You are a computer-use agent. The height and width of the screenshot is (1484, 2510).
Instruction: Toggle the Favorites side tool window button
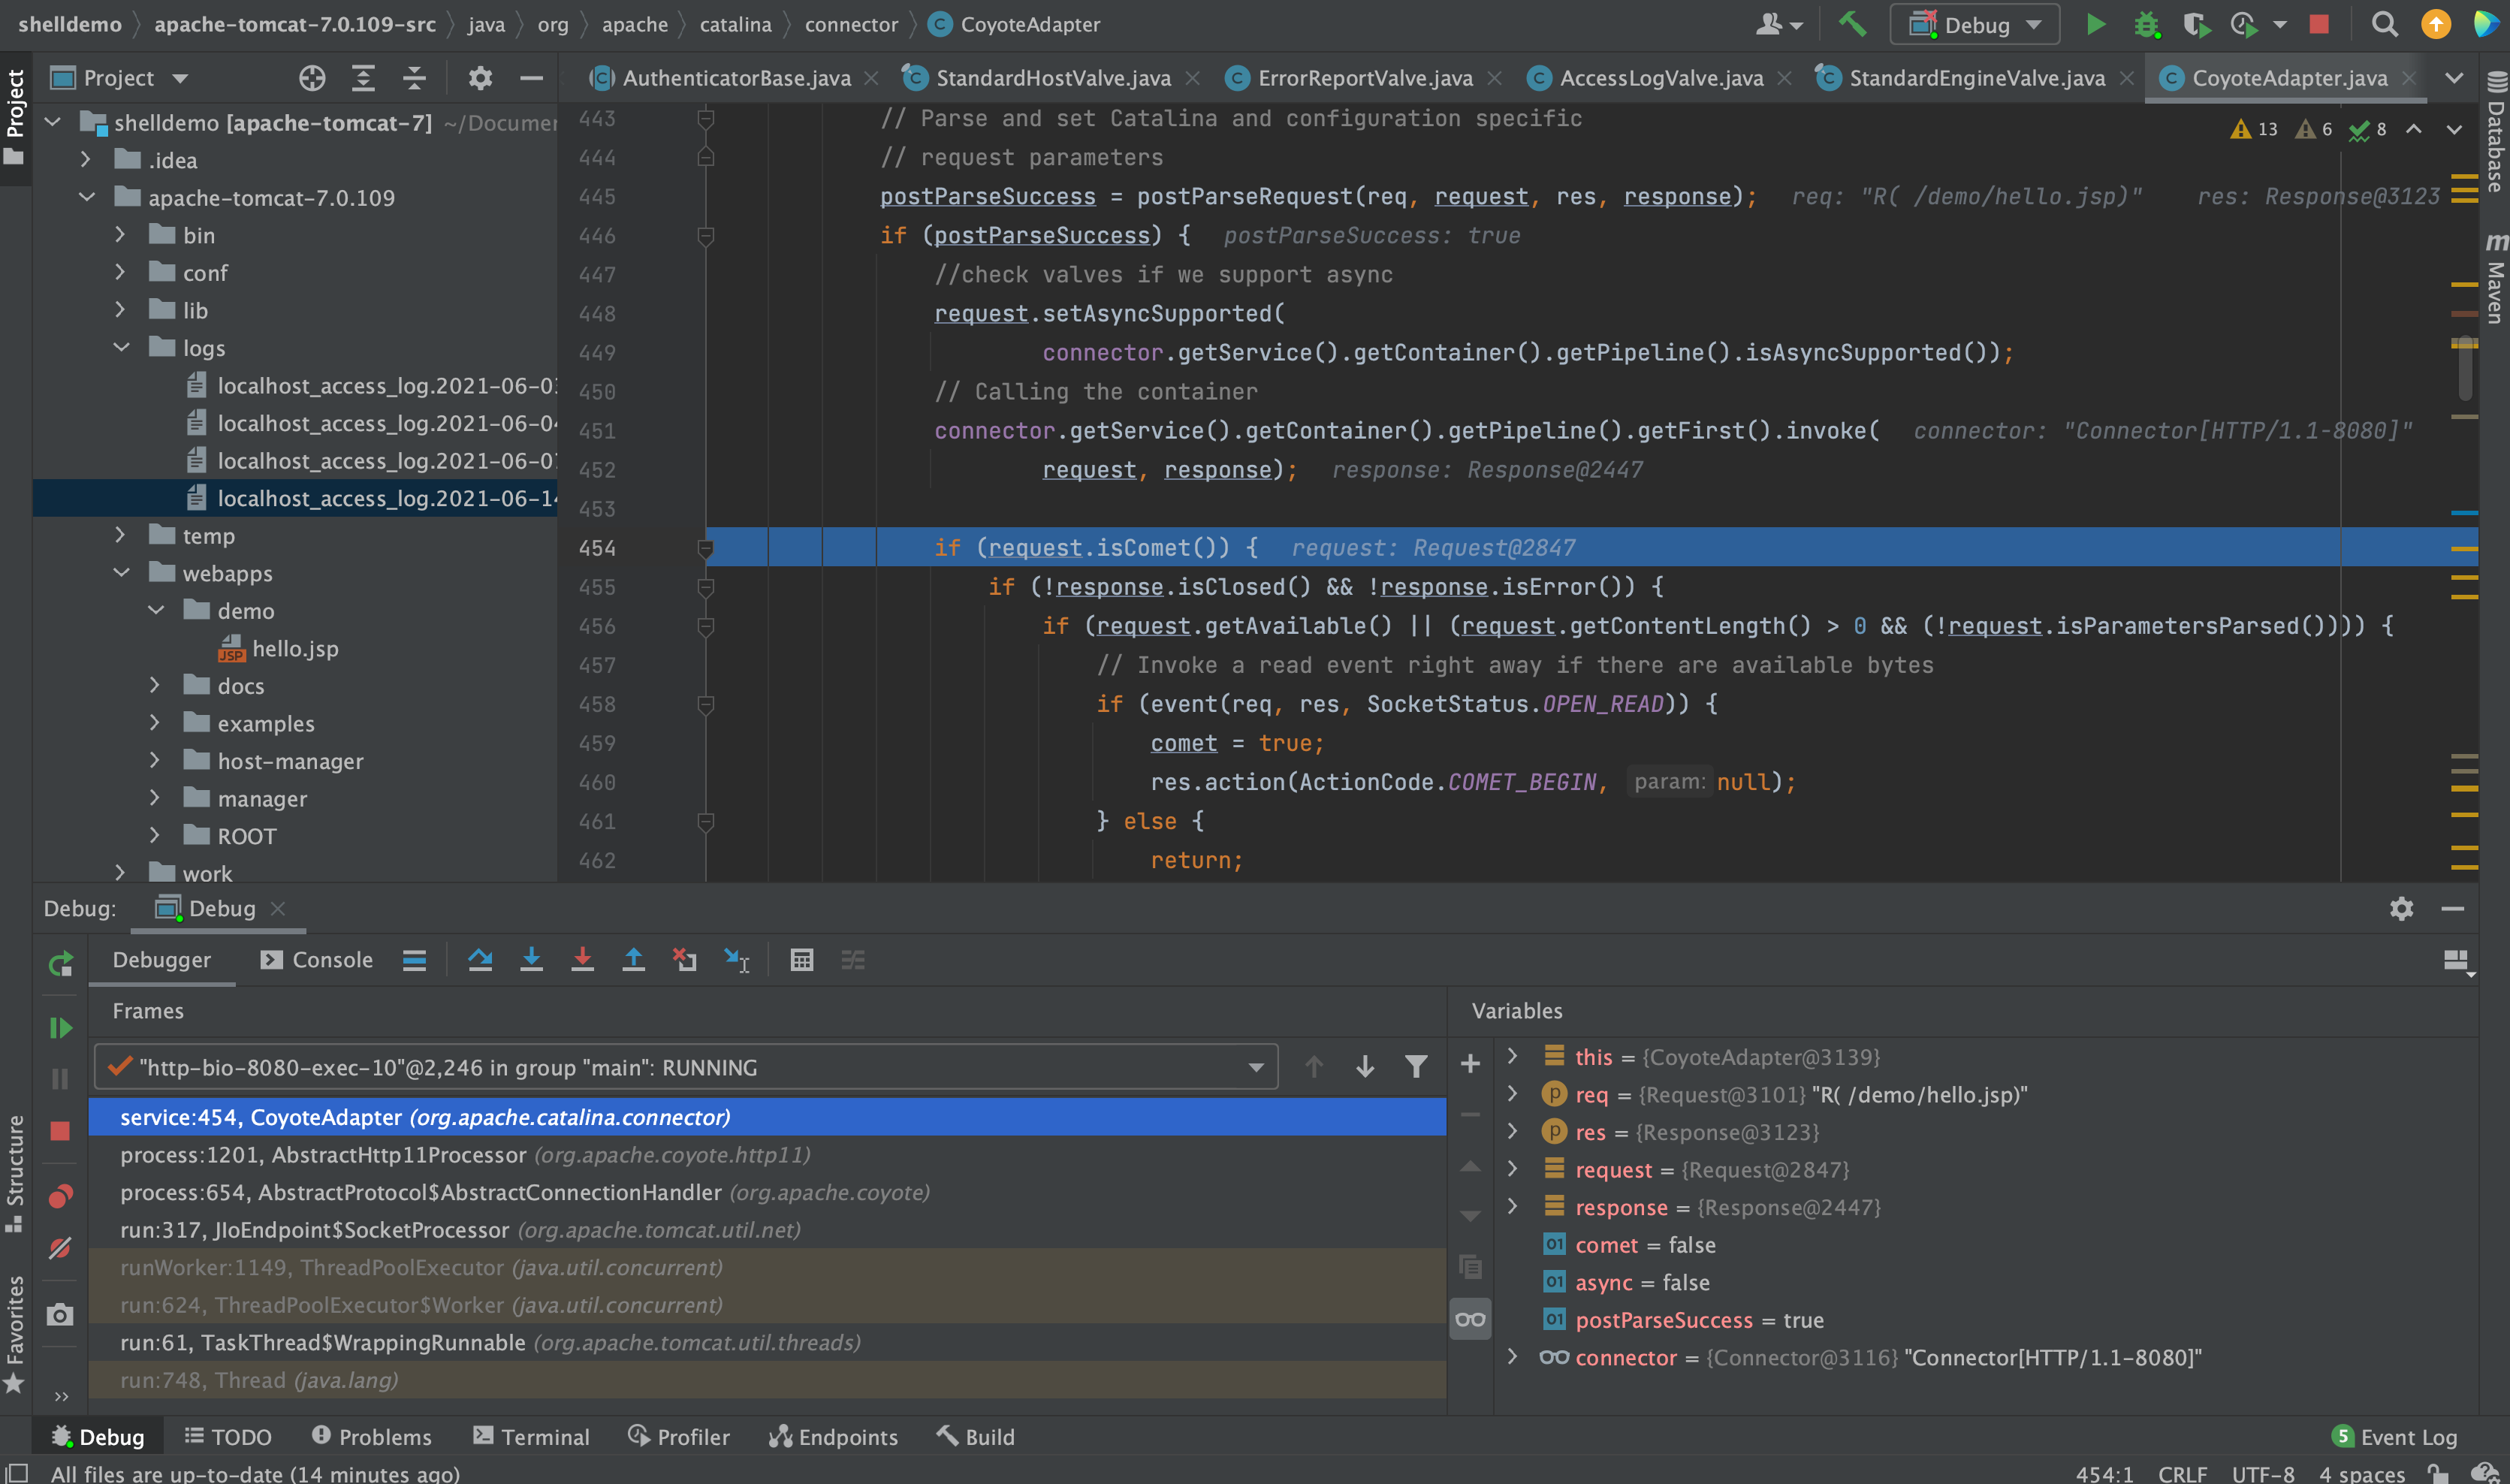[15, 1334]
